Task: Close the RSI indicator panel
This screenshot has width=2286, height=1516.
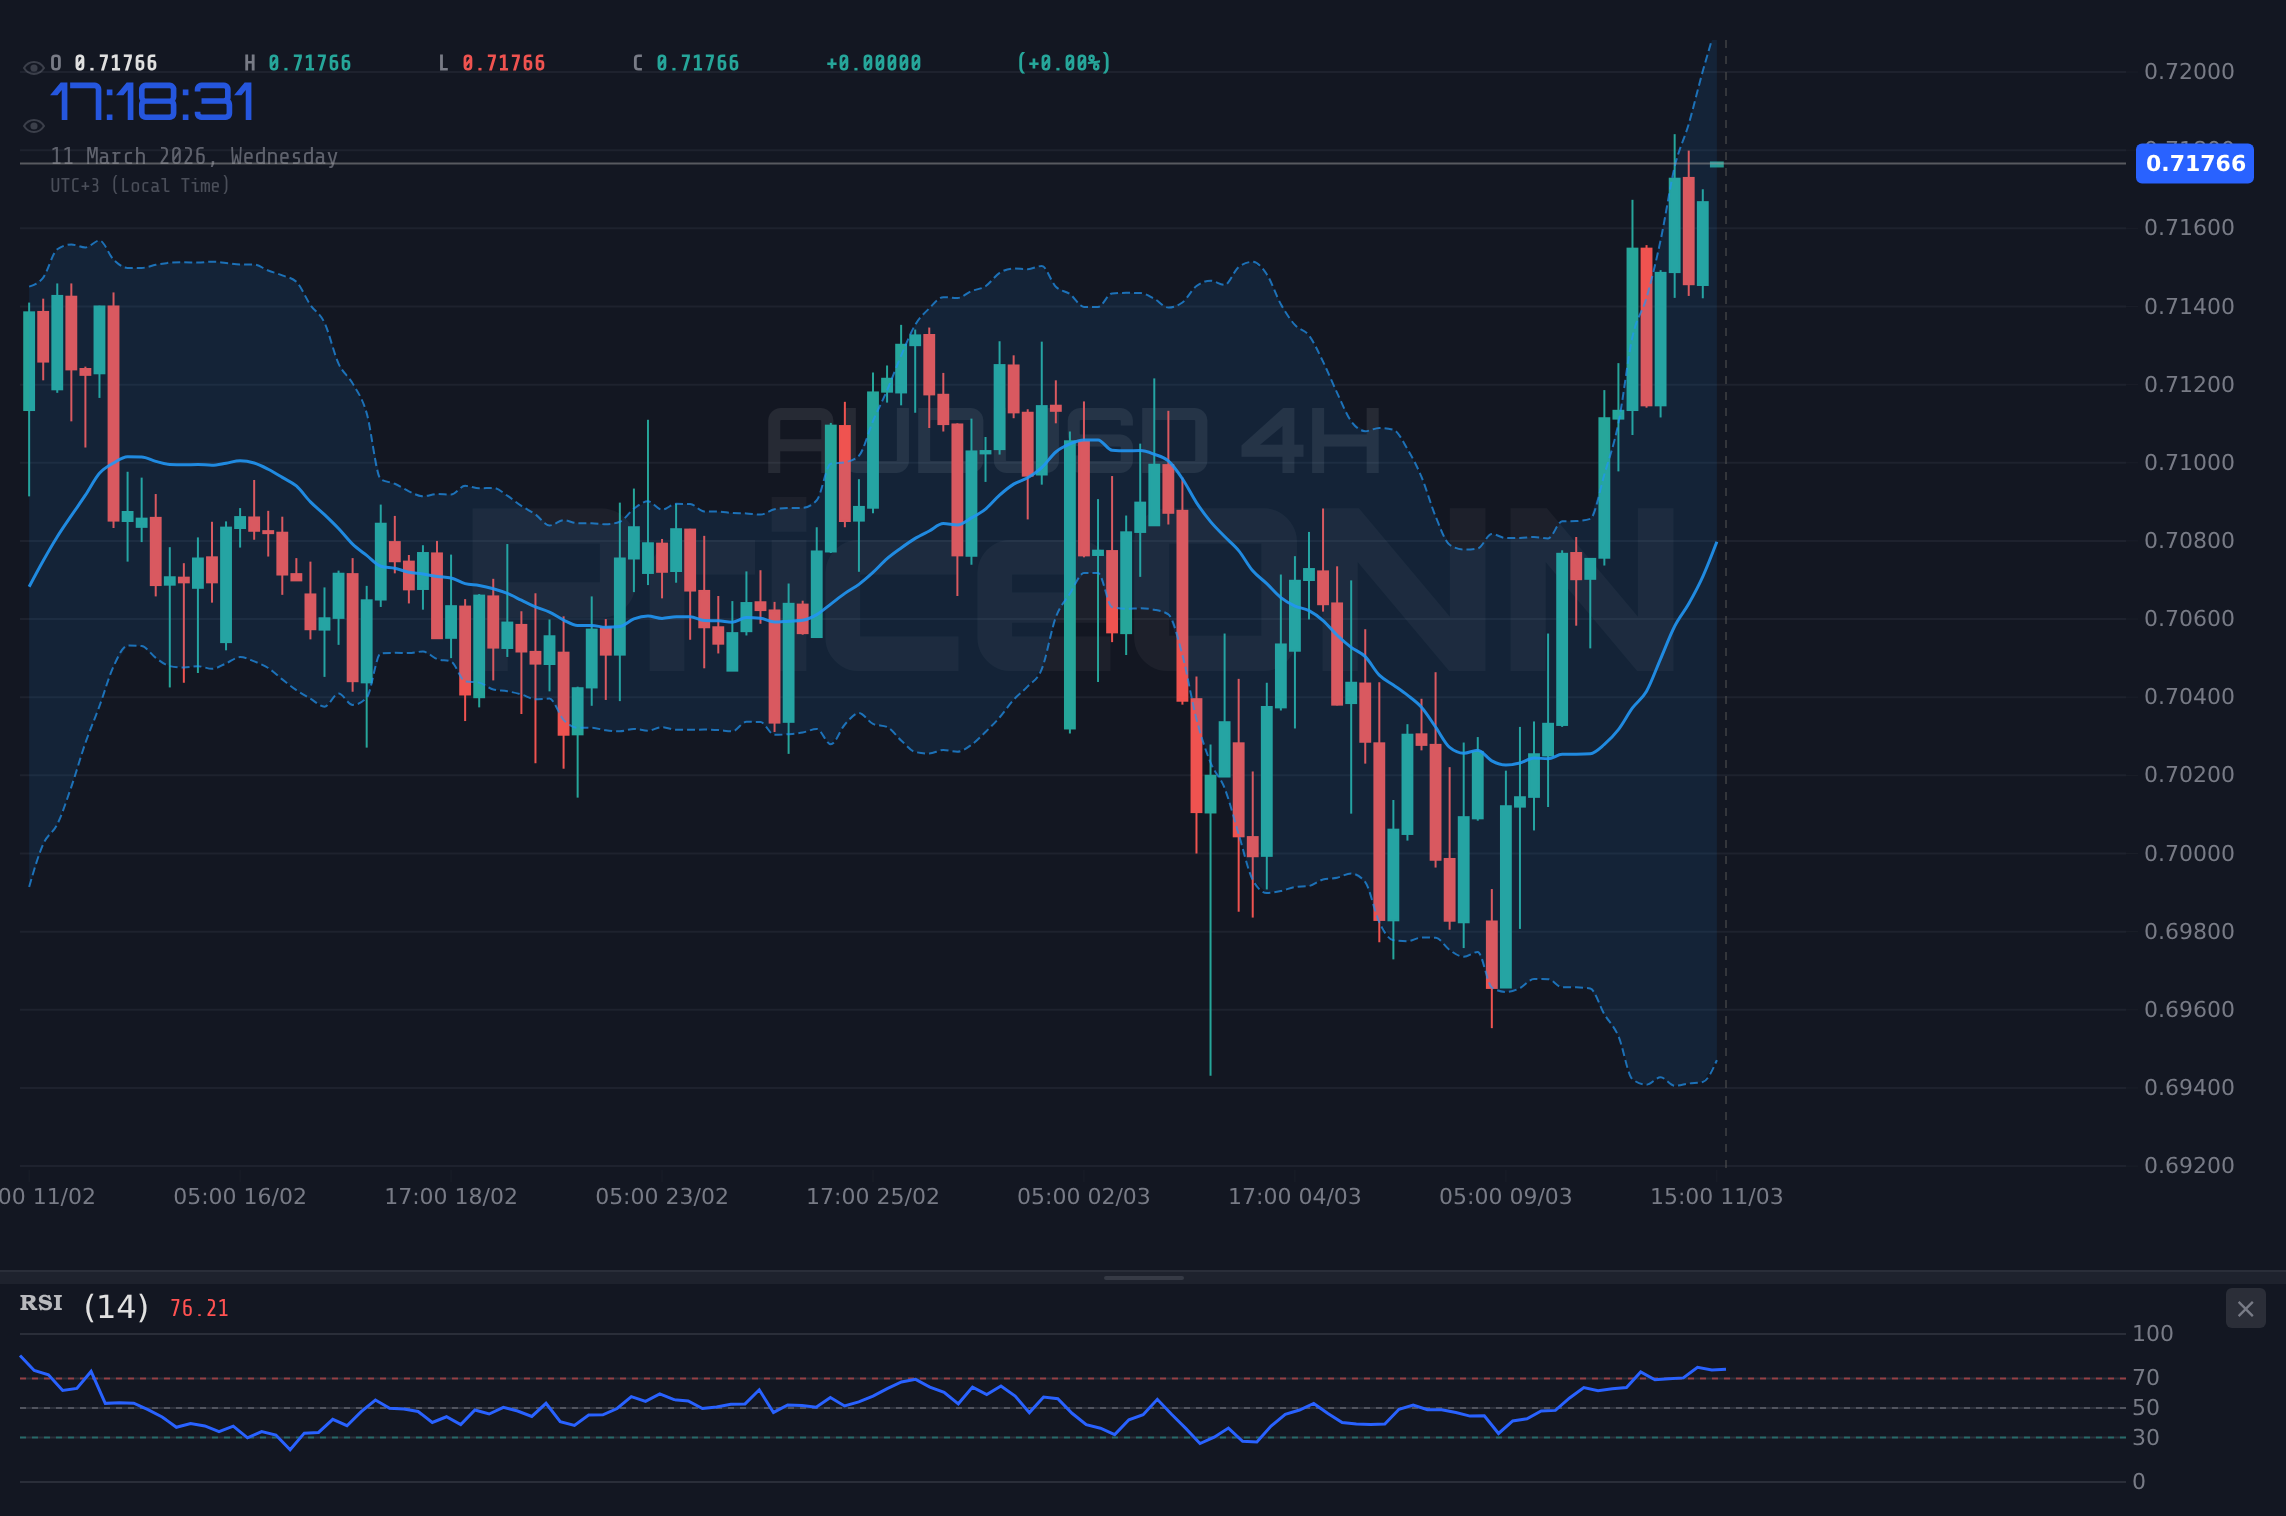Action: click(x=2246, y=1308)
